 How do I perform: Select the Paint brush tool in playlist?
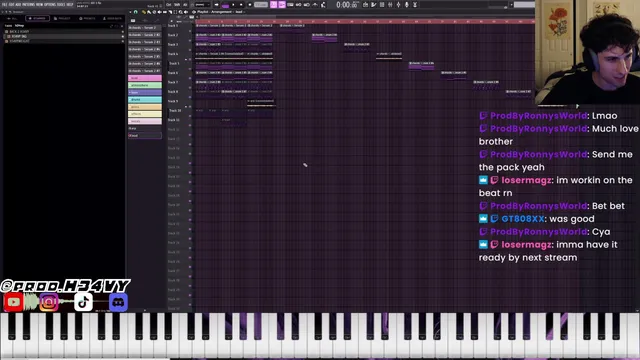(149, 12)
